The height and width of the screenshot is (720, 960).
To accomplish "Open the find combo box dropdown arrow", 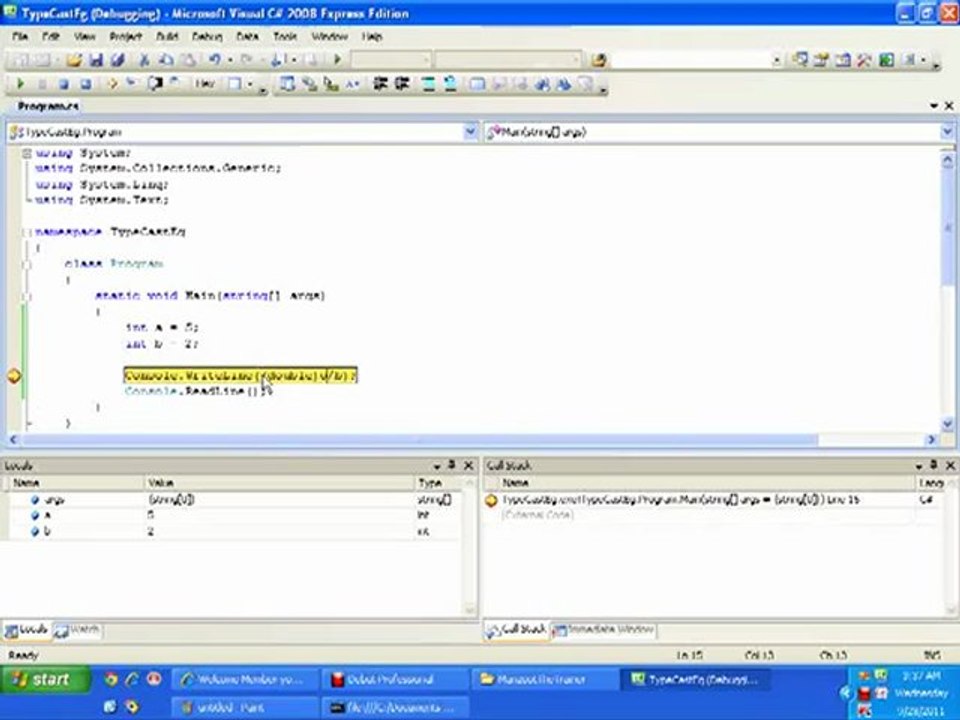I will [x=776, y=60].
